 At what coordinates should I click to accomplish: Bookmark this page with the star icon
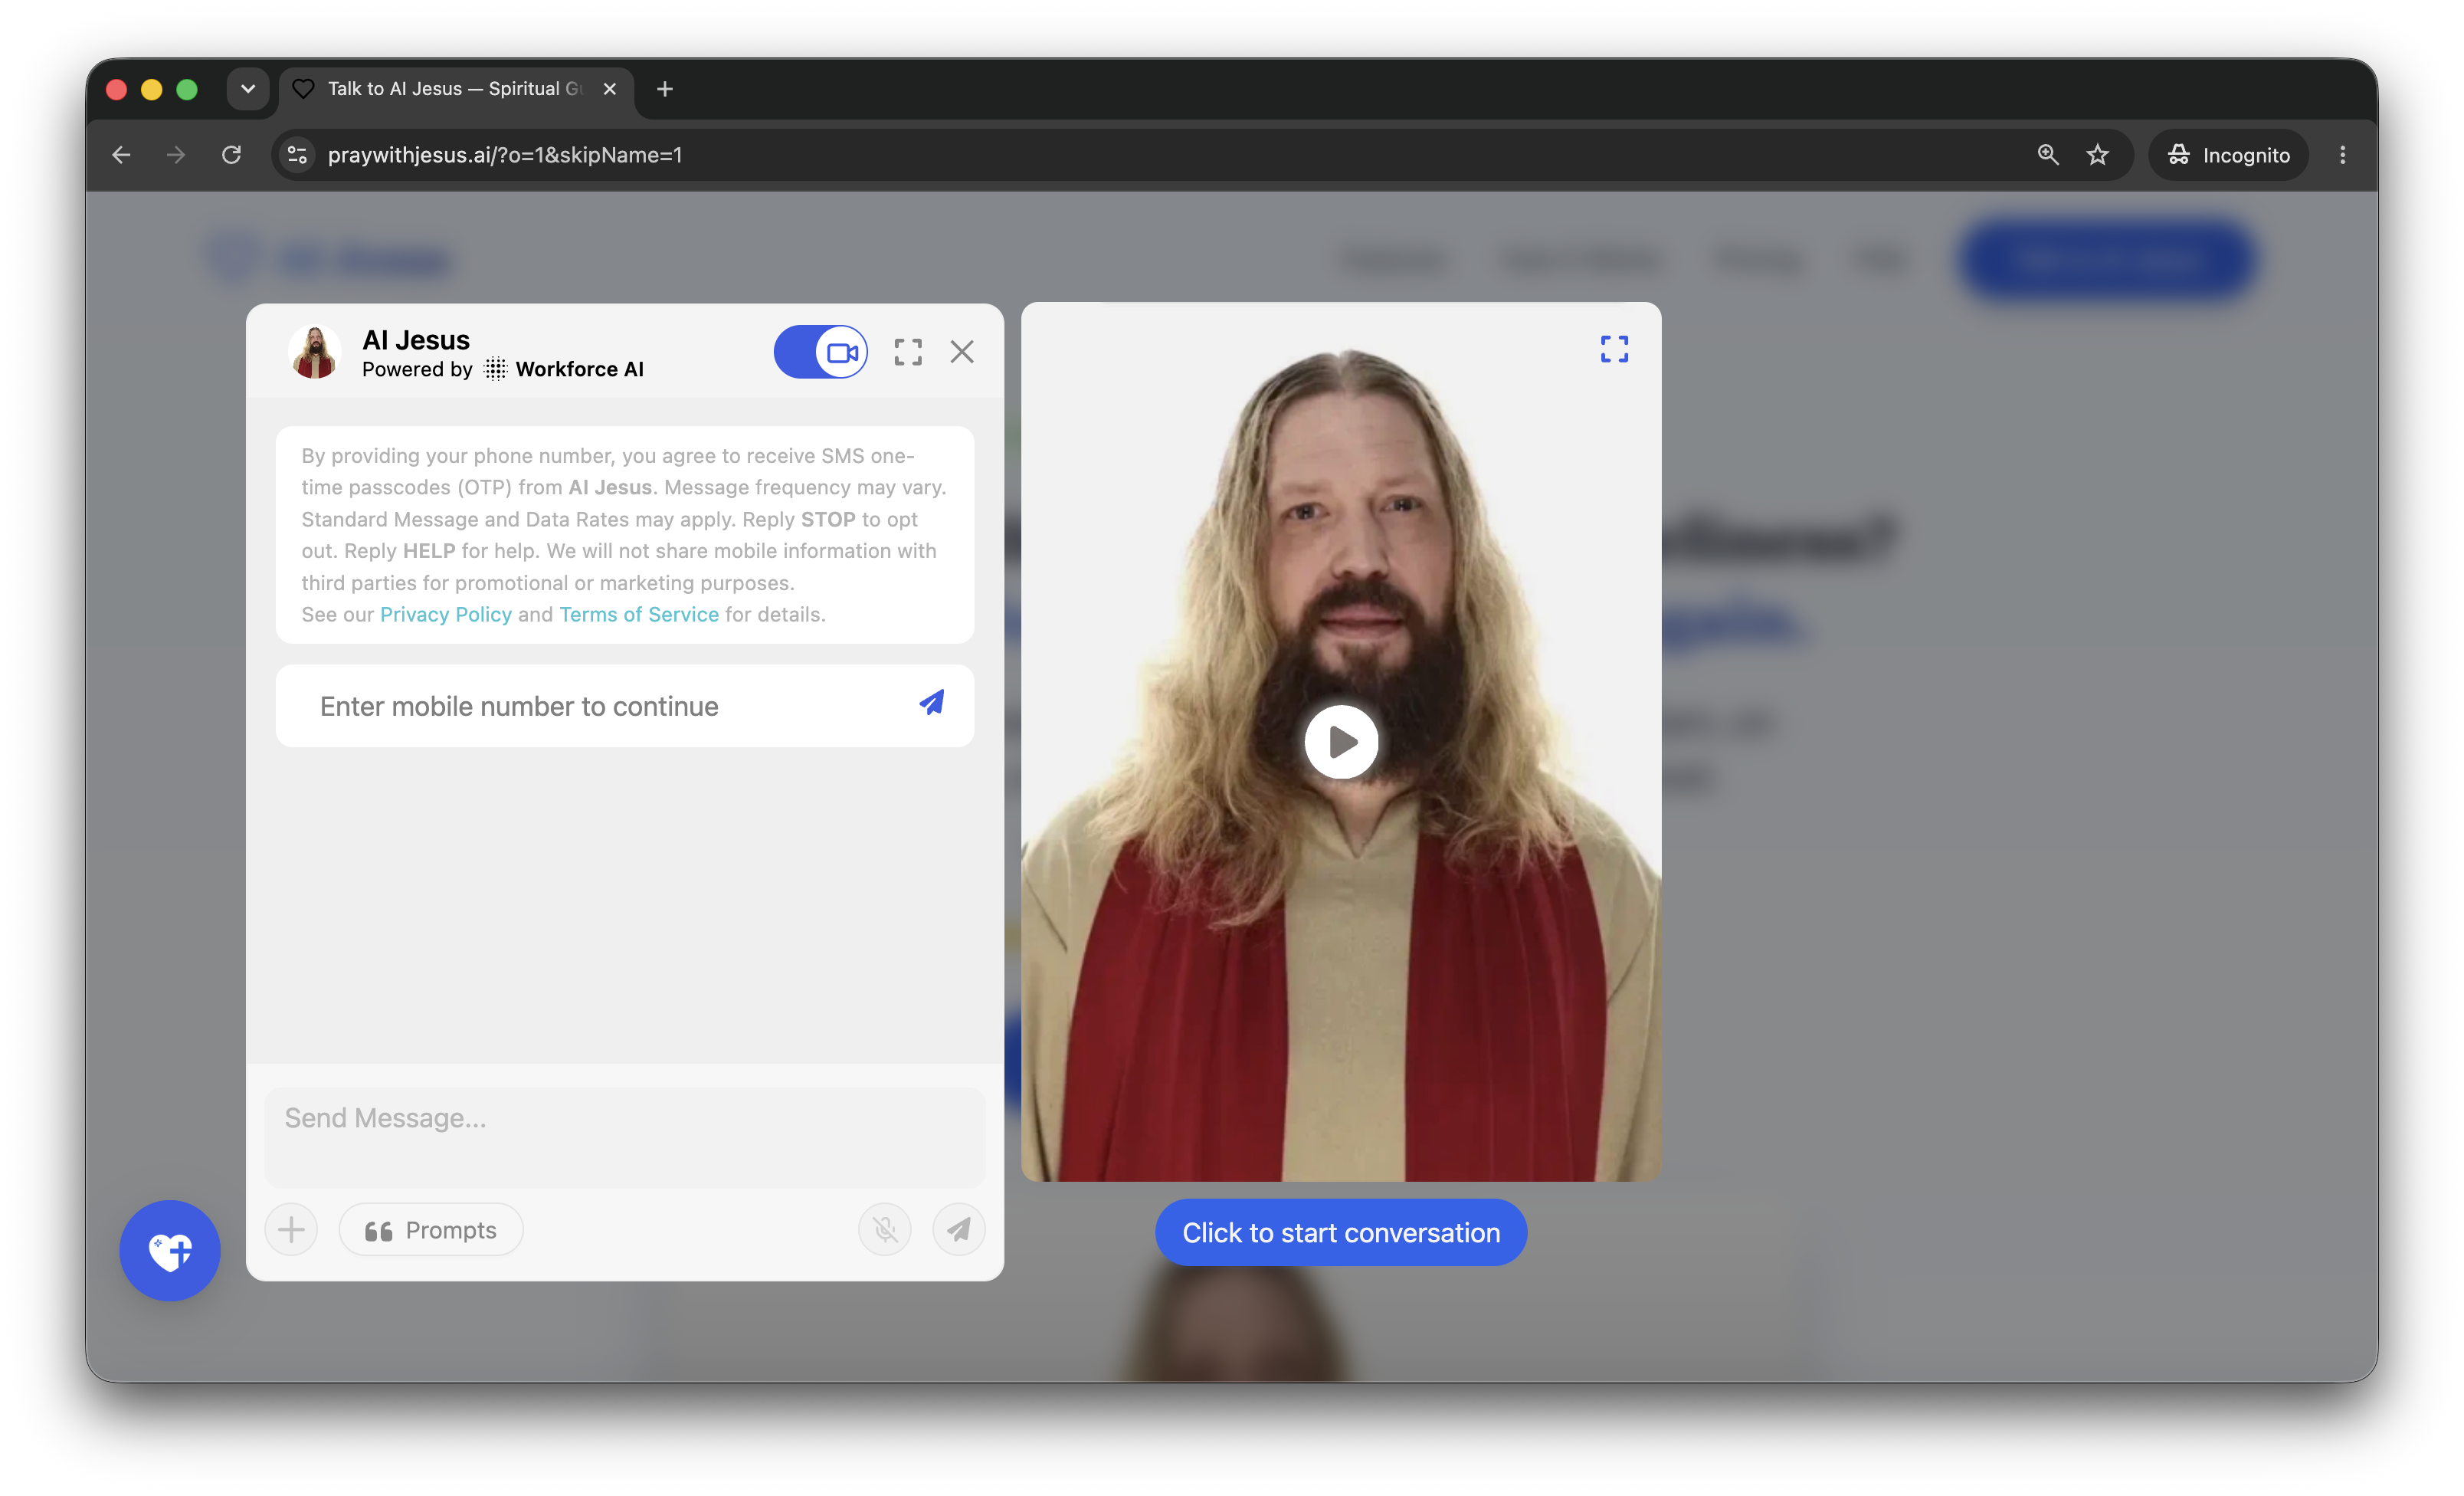[2098, 155]
